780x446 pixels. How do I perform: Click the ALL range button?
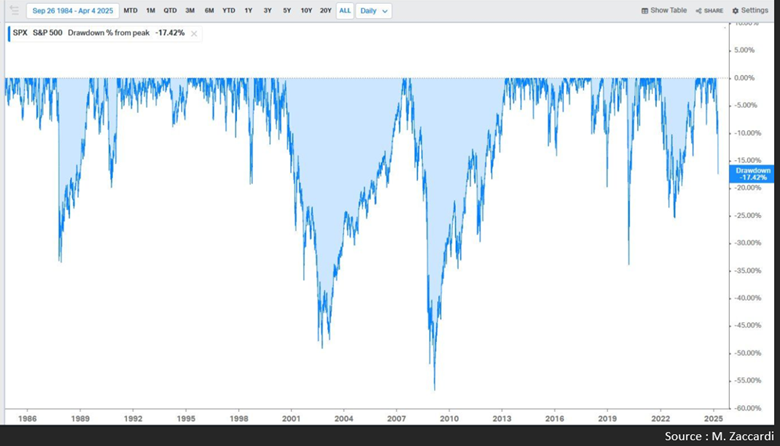pos(344,11)
